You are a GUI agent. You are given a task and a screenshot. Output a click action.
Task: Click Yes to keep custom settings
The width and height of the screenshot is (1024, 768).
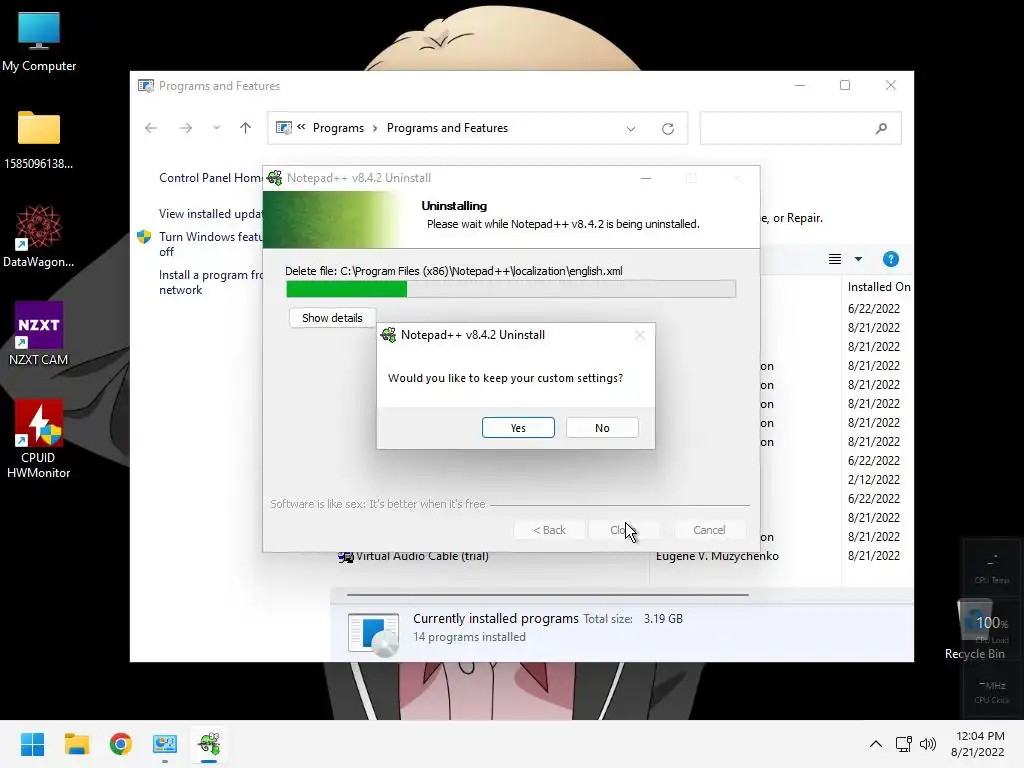click(518, 428)
